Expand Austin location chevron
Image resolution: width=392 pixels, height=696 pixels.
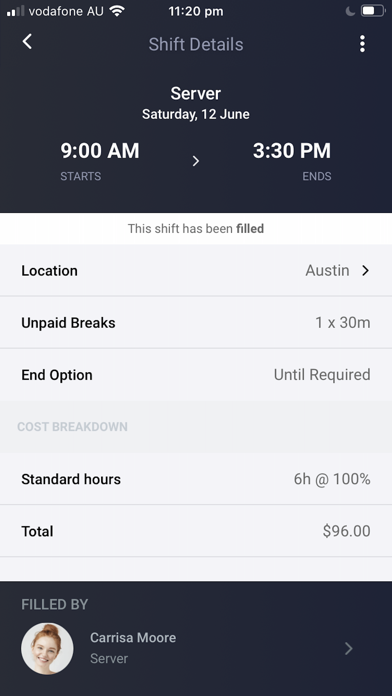(365, 270)
